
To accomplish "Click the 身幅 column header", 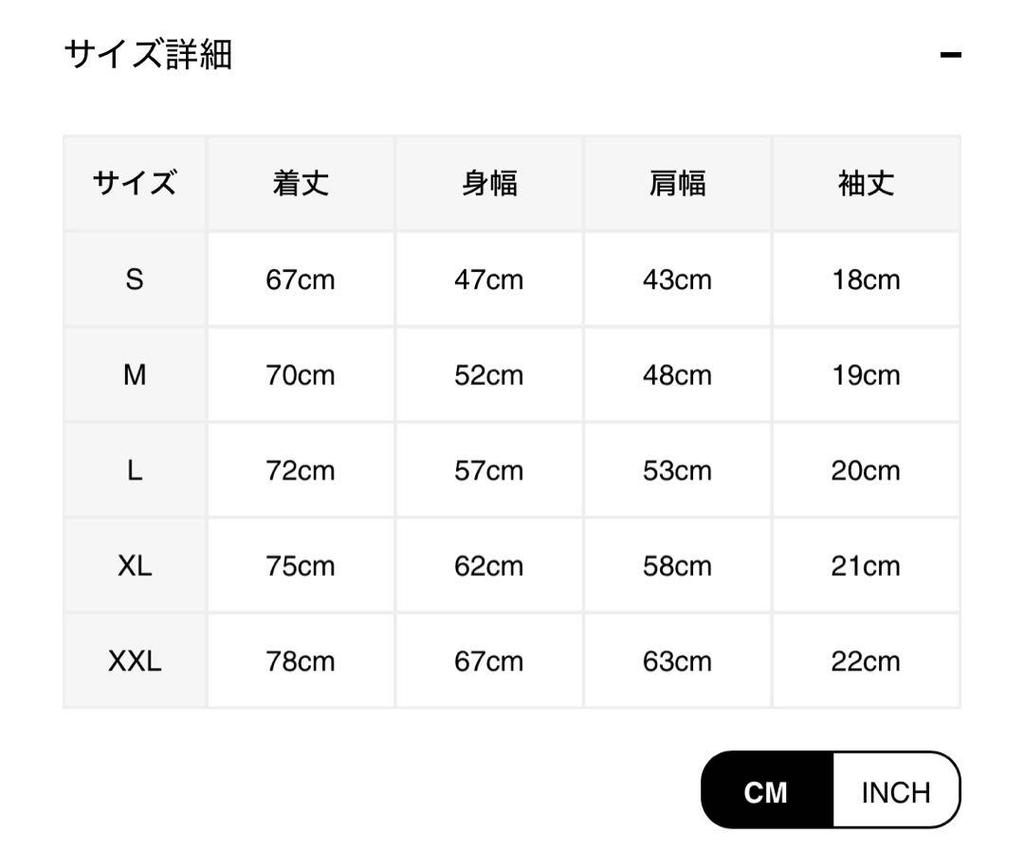I will coord(489,184).
